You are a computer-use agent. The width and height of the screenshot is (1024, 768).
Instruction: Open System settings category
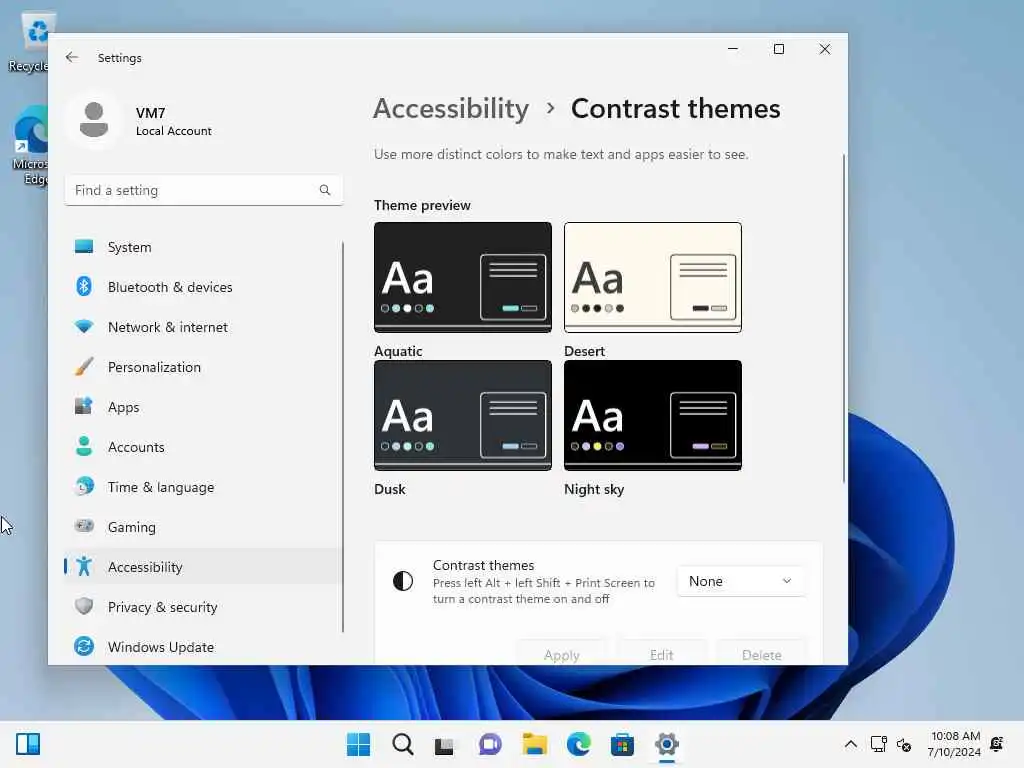(204, 247)
